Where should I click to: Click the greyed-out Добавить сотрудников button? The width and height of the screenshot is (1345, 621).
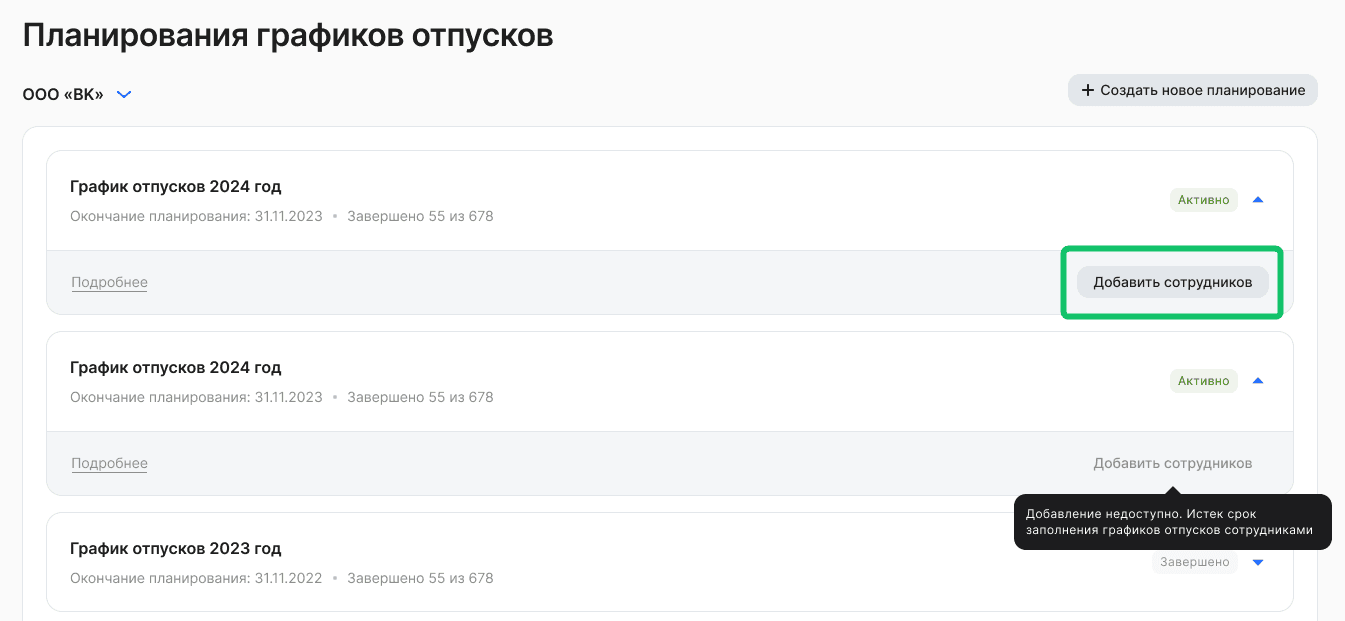click(1172, 463)
